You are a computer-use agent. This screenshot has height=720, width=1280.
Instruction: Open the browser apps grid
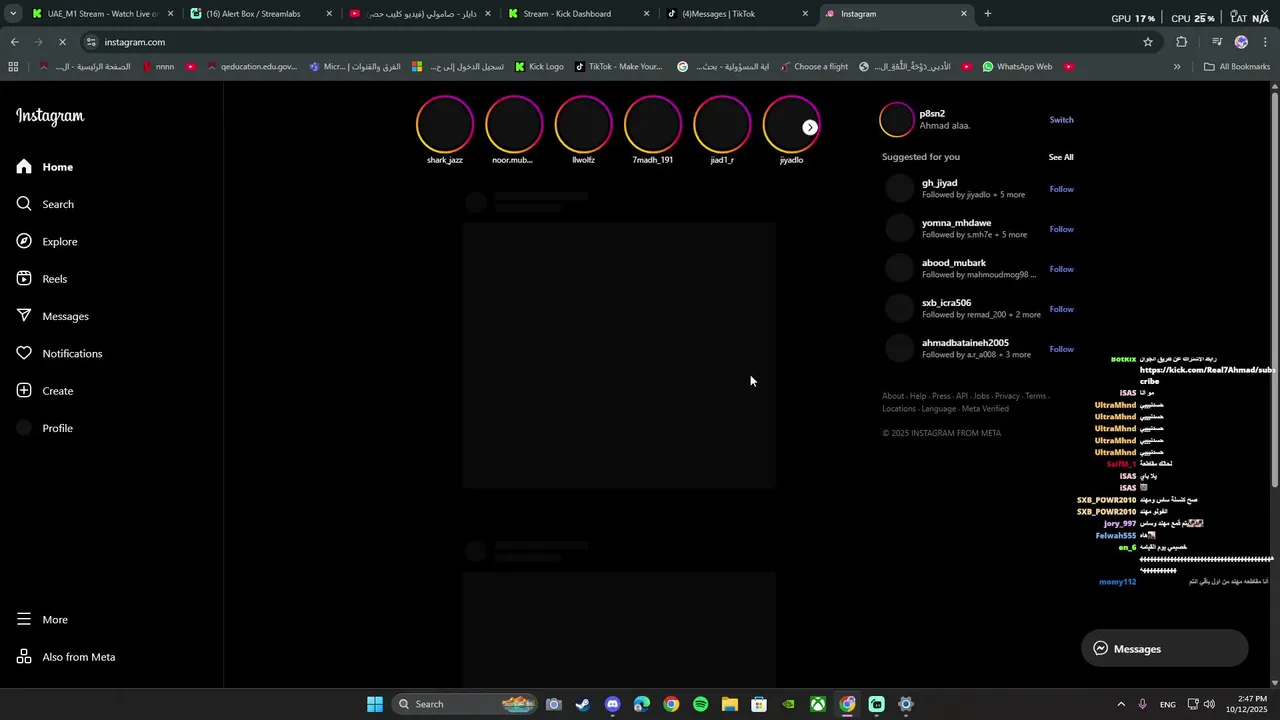coord(13,67)
